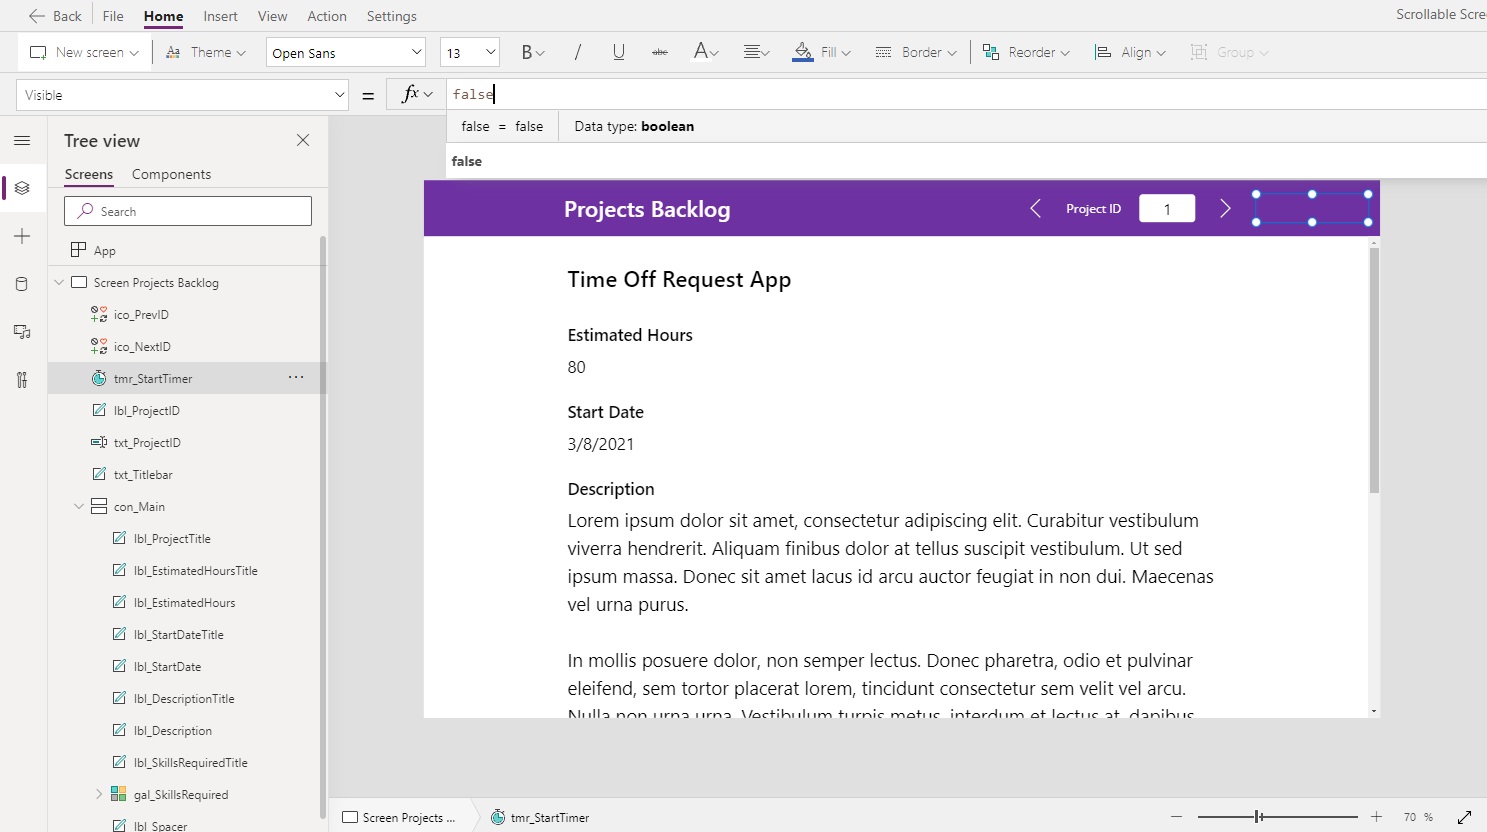
Task: Collapse the left navigation with the hamburger icon
Action: (x=22, y=140)
